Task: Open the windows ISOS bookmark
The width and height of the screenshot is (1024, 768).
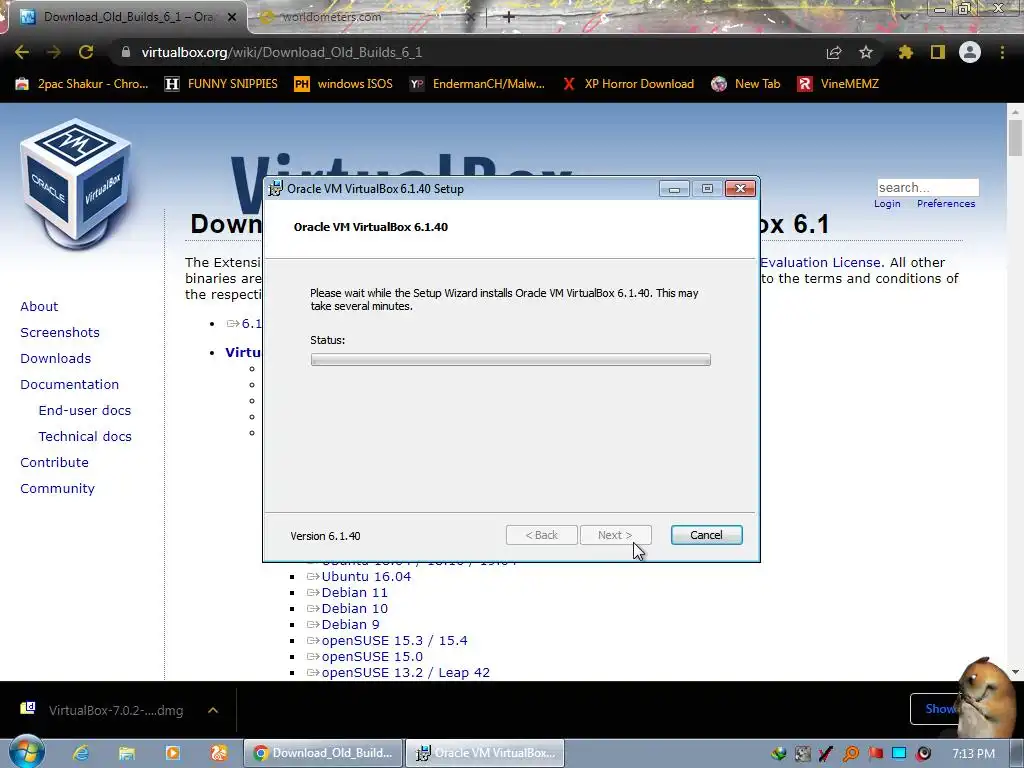Action: [x=344, y=84]
